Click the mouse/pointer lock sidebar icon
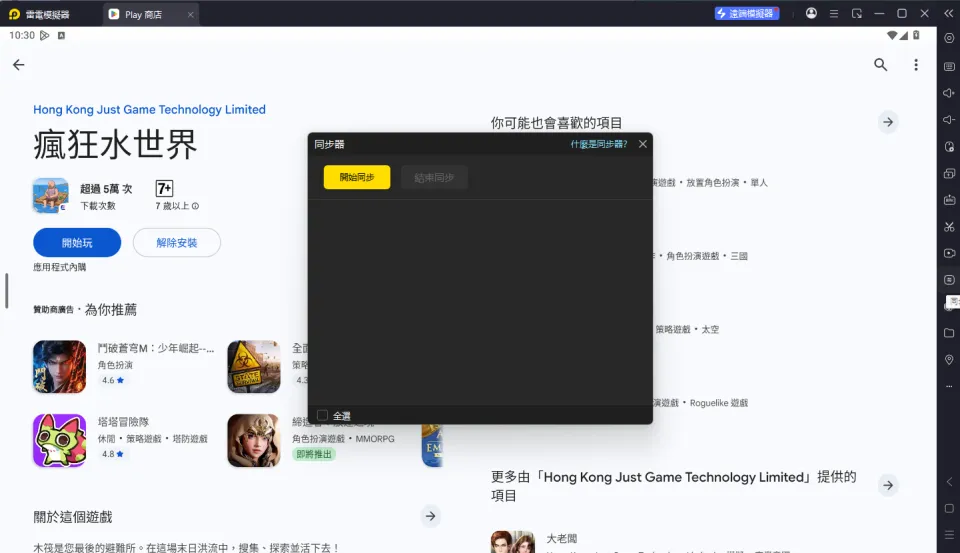This screenshot has height=553, width=960. click(x=949, y=146)
